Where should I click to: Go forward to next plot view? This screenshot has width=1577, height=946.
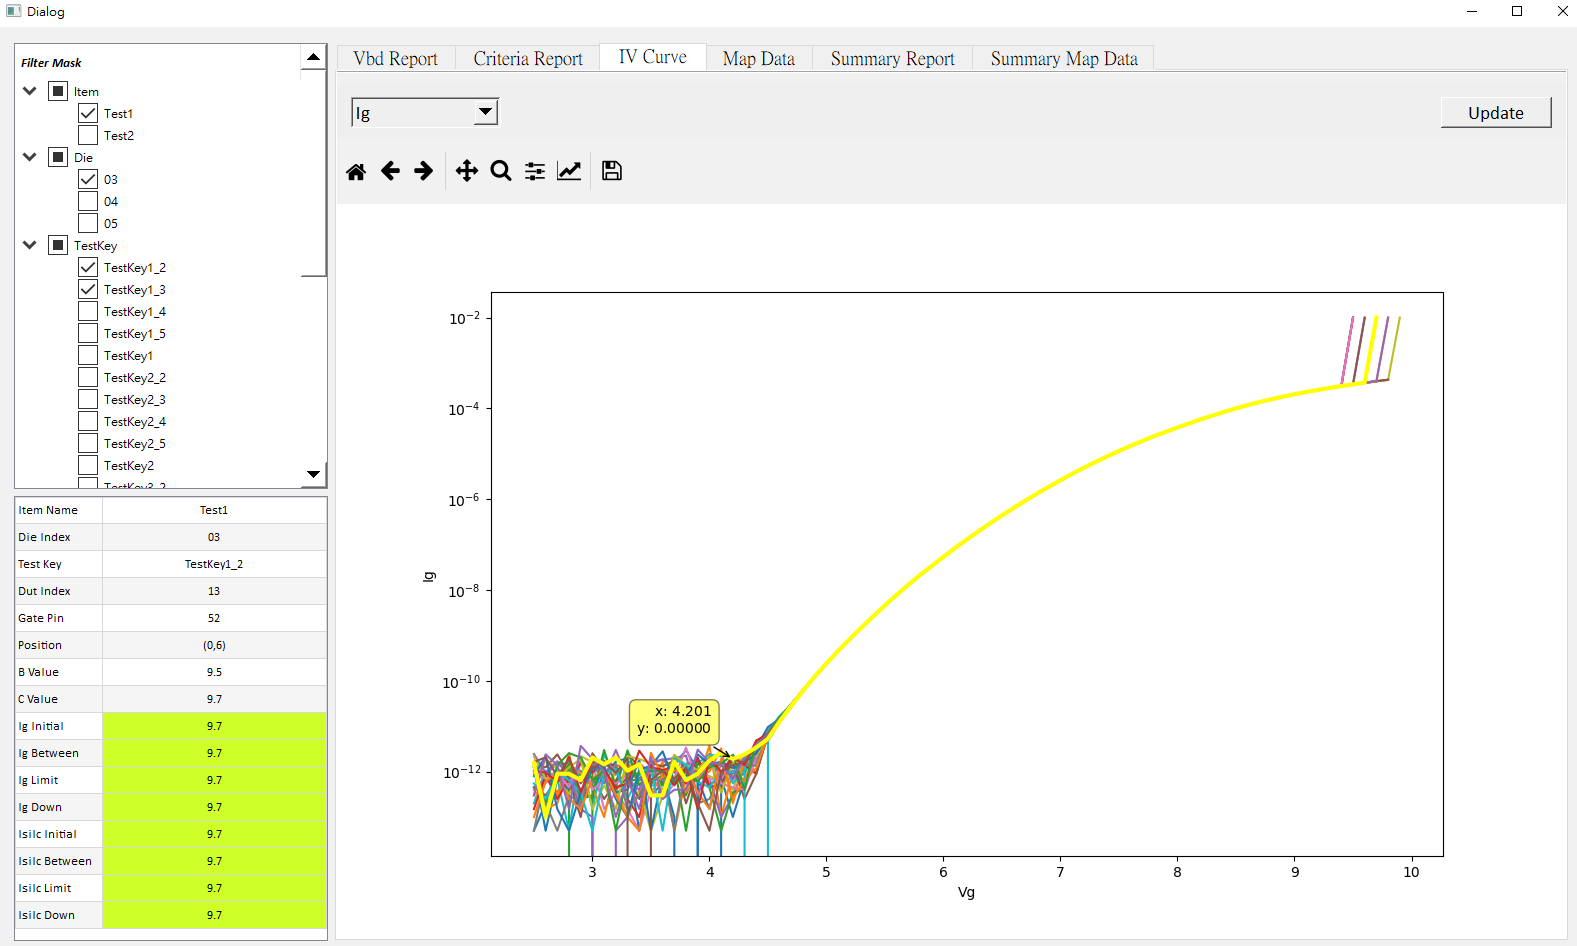pyautogui.click(x=424, y=171)
